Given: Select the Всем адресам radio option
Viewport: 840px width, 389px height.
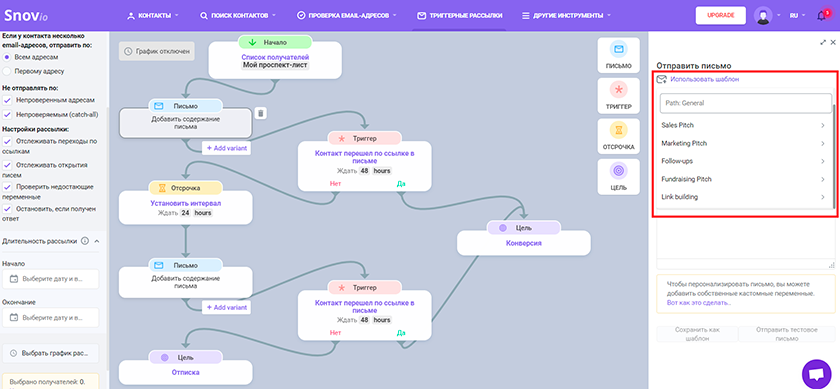Looking at the screenshot, I should [x=7, y=57].
